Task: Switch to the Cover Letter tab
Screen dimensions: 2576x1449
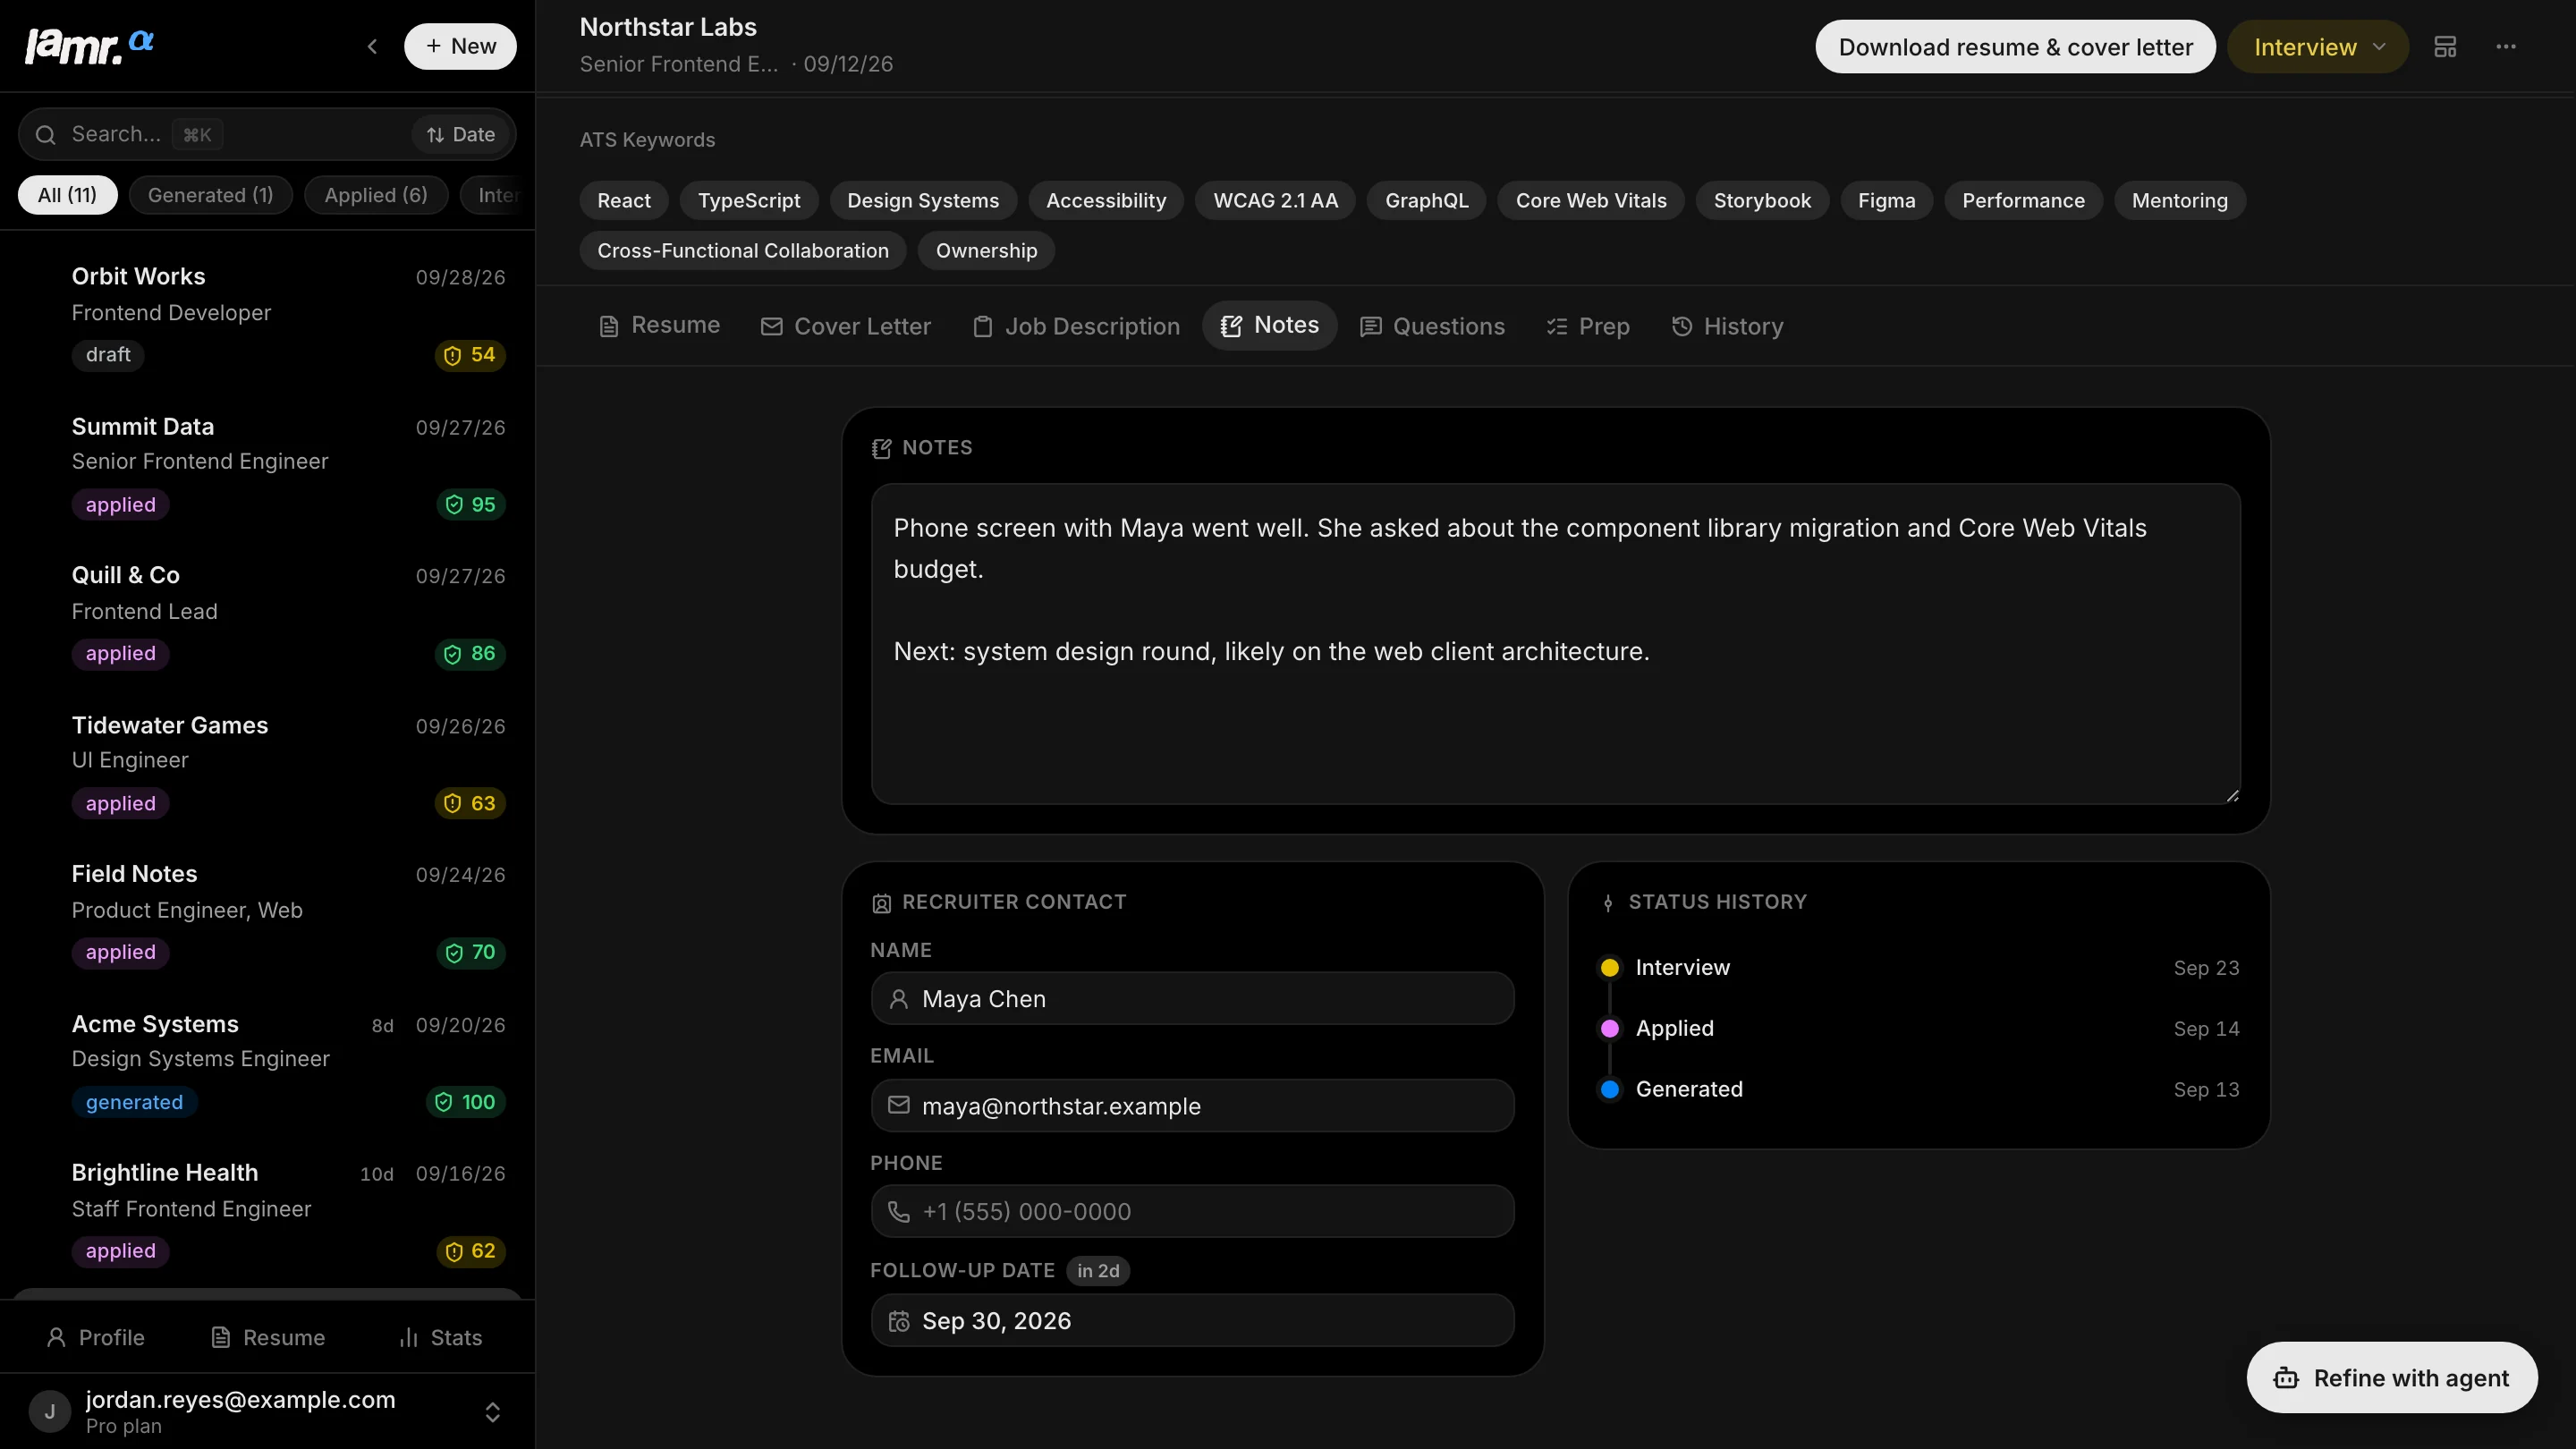Action: (x=846, y=326)
